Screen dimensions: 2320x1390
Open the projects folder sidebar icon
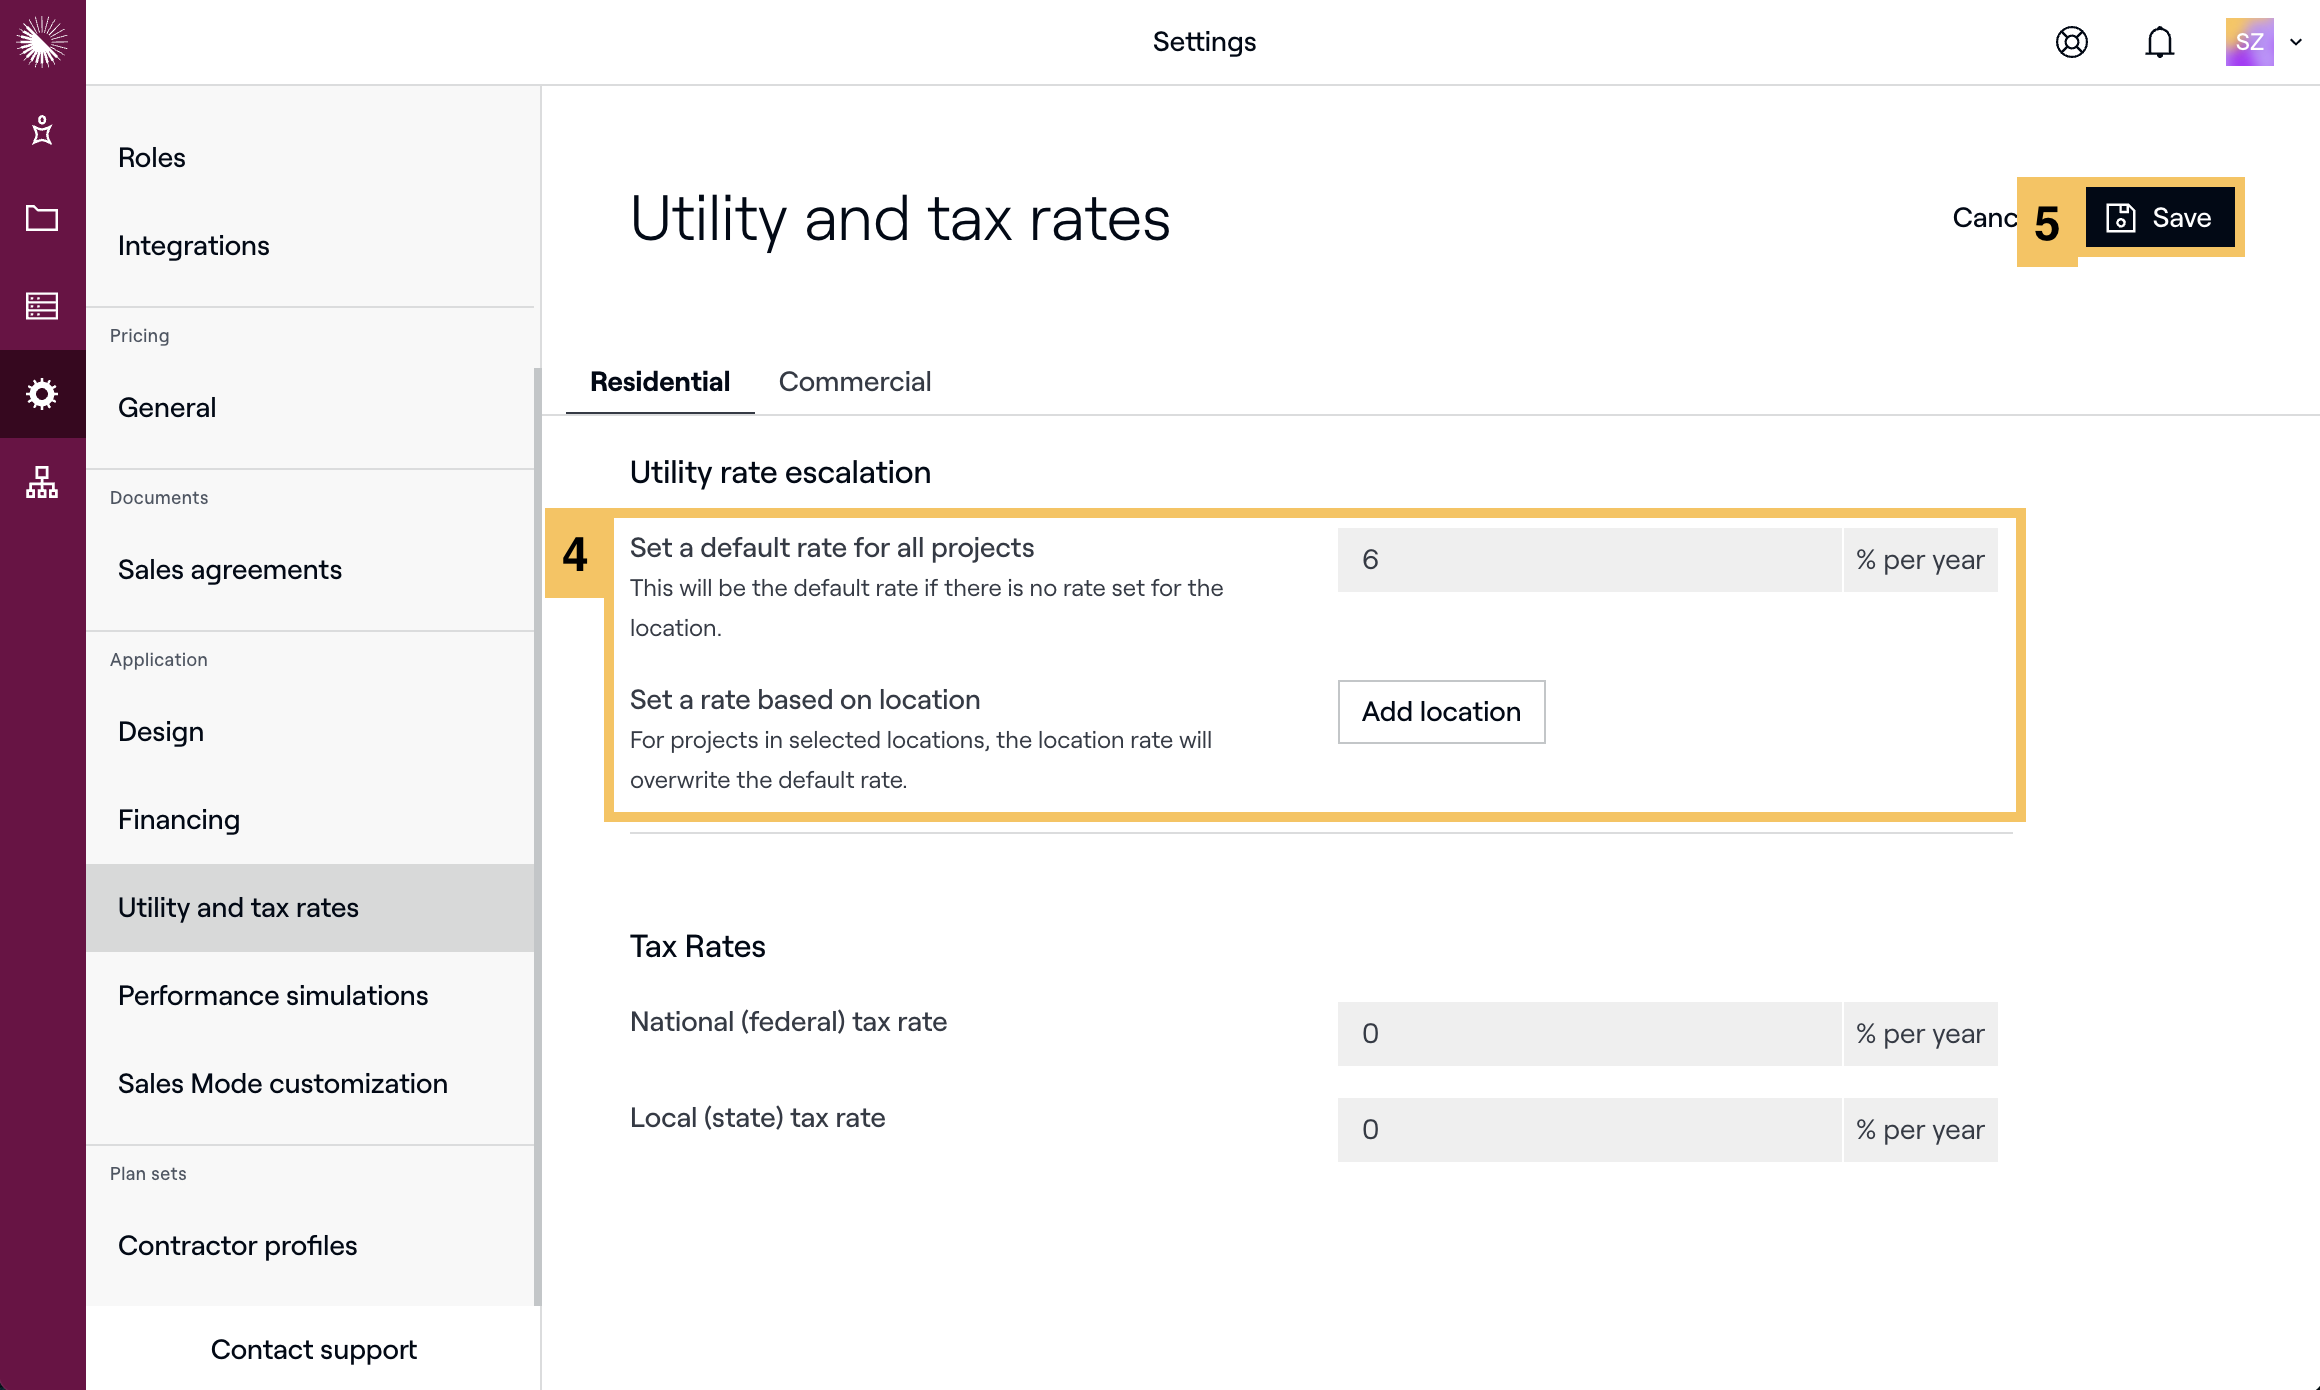point(42,218)
